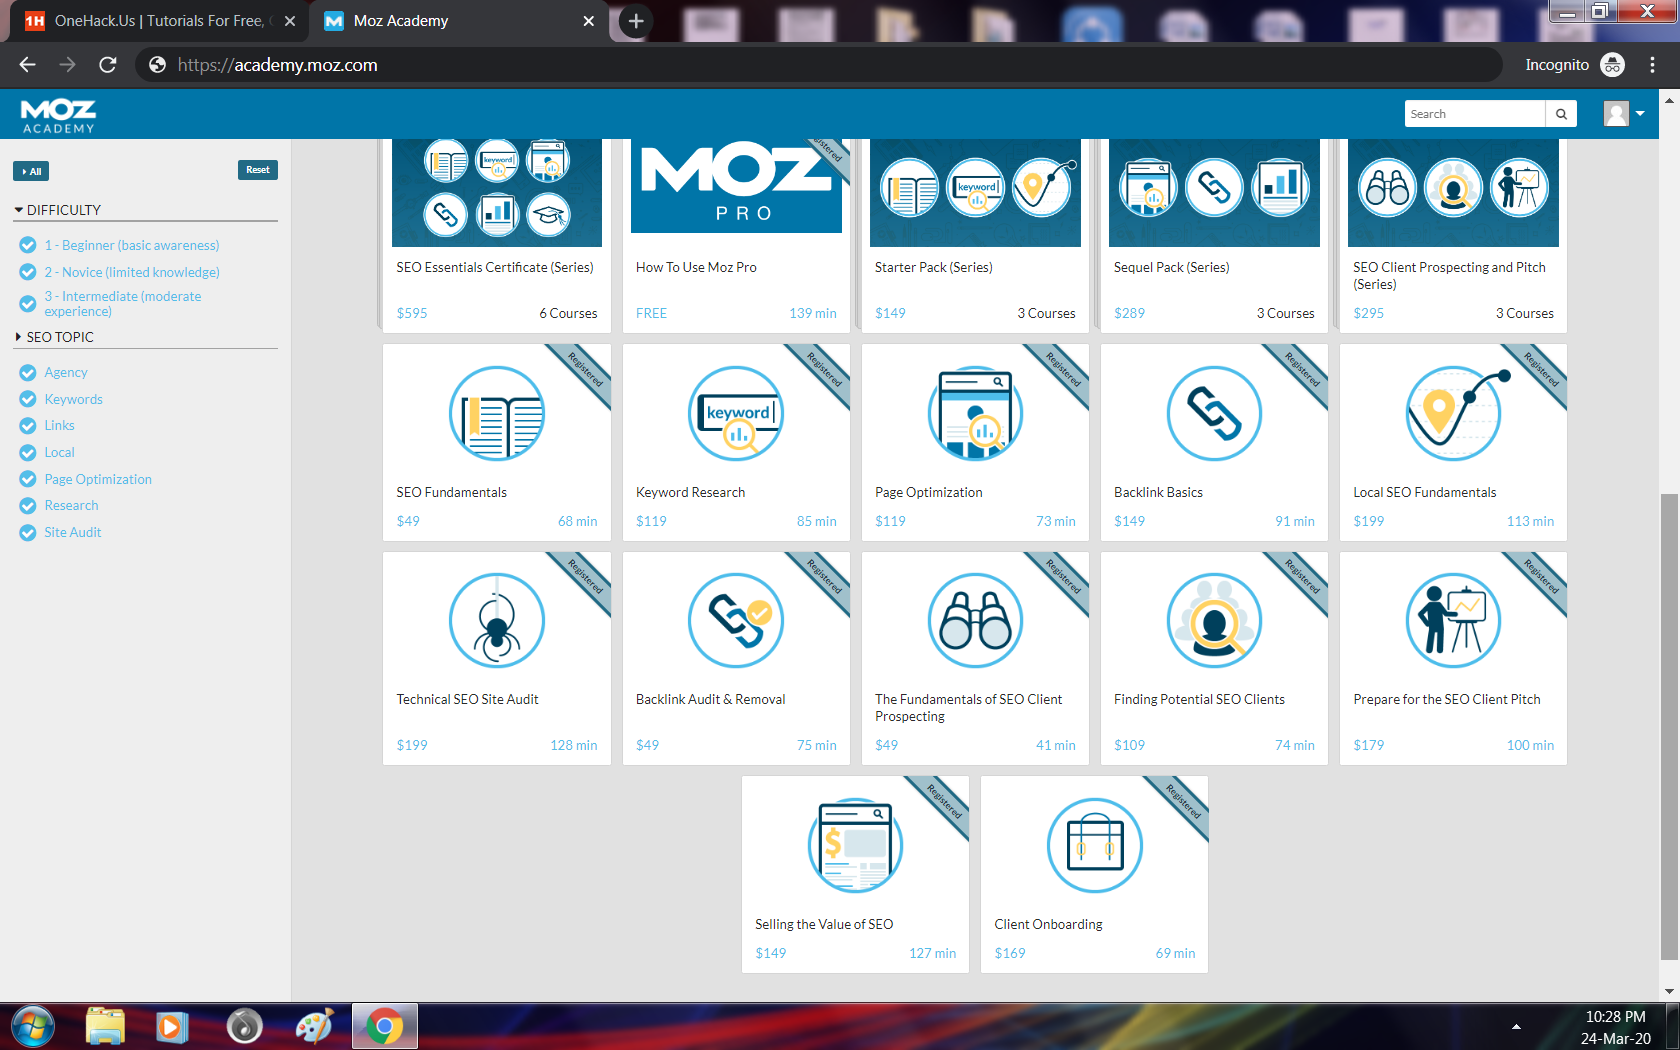Click the Client Onboarding briefcase icon
Screen dimensions: 1680x1050
pos(1094,845)
